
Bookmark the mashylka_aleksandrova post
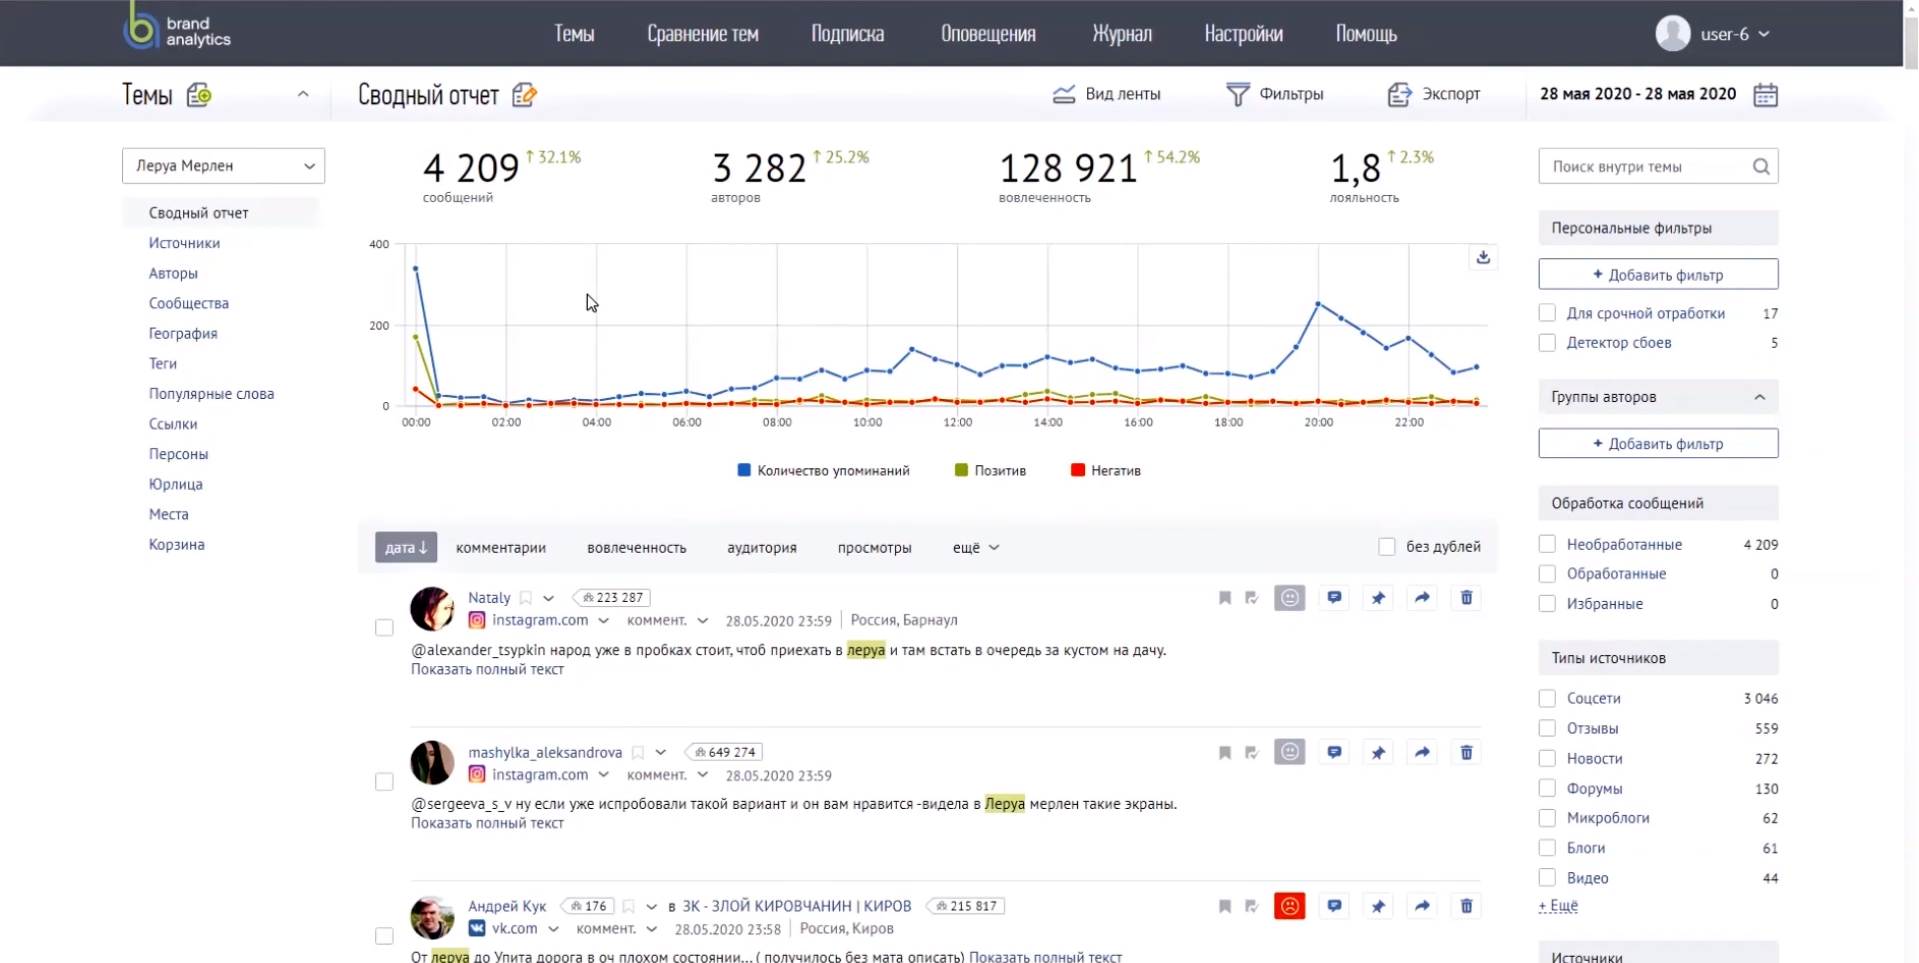(x=1224, y=753)
